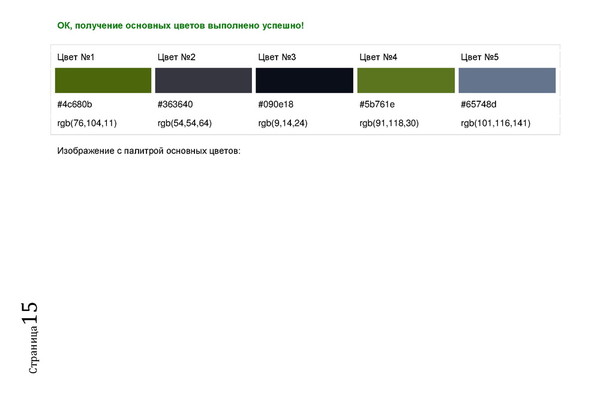Click the green success message text

coord(180,26)
